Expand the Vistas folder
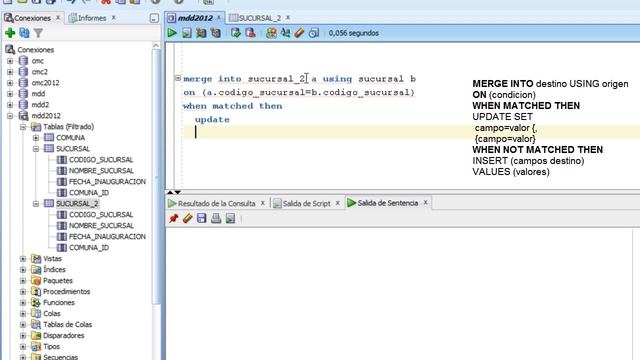This screenshot has width=640, height=360. pos(23,259)
